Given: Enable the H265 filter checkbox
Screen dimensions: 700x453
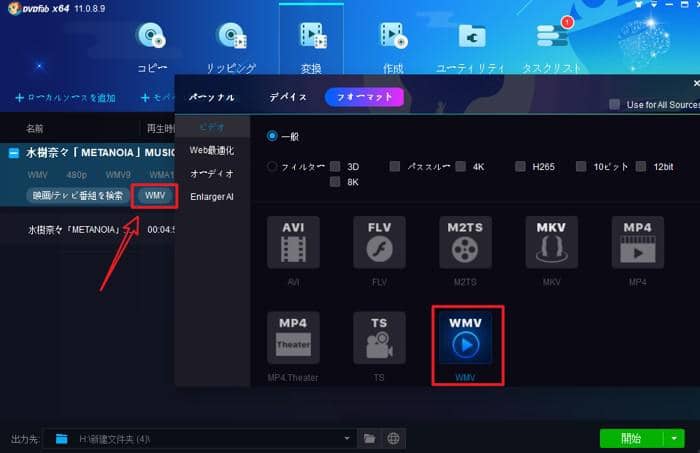Looking at the screenshot, I should [x=520, y=167].
